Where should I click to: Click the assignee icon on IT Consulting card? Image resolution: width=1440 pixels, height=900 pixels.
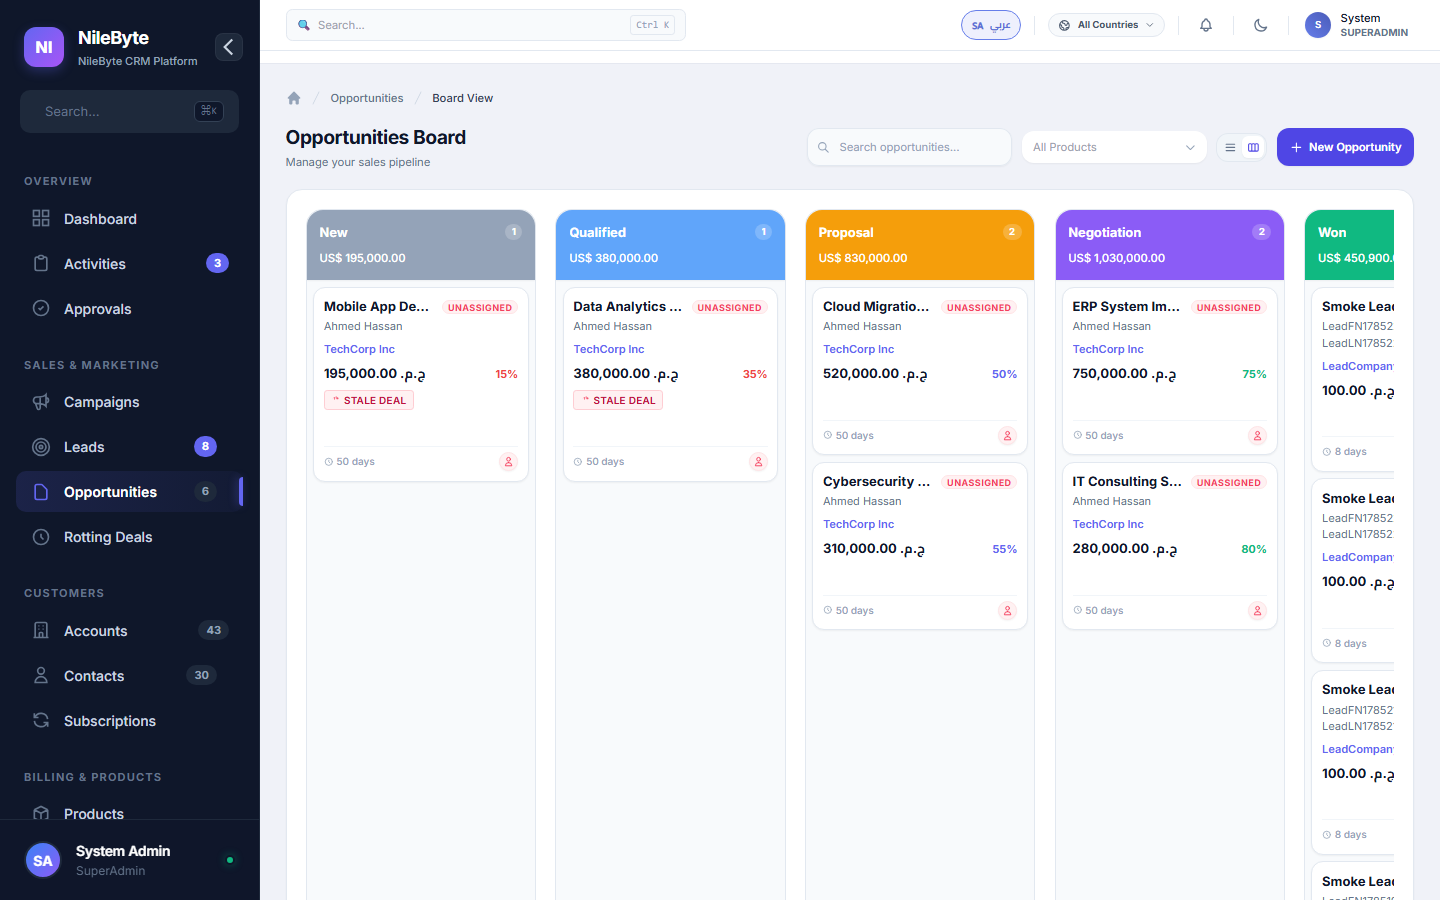click(x=1257, y=611)
